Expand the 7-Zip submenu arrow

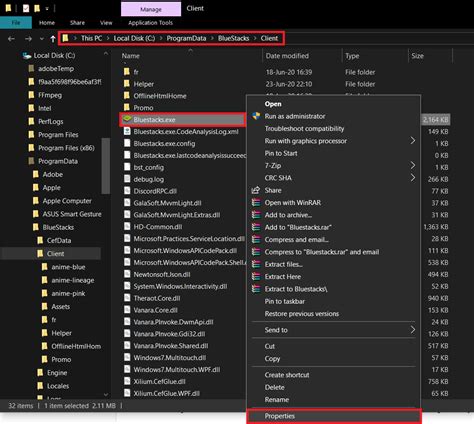tap(413, 165)
